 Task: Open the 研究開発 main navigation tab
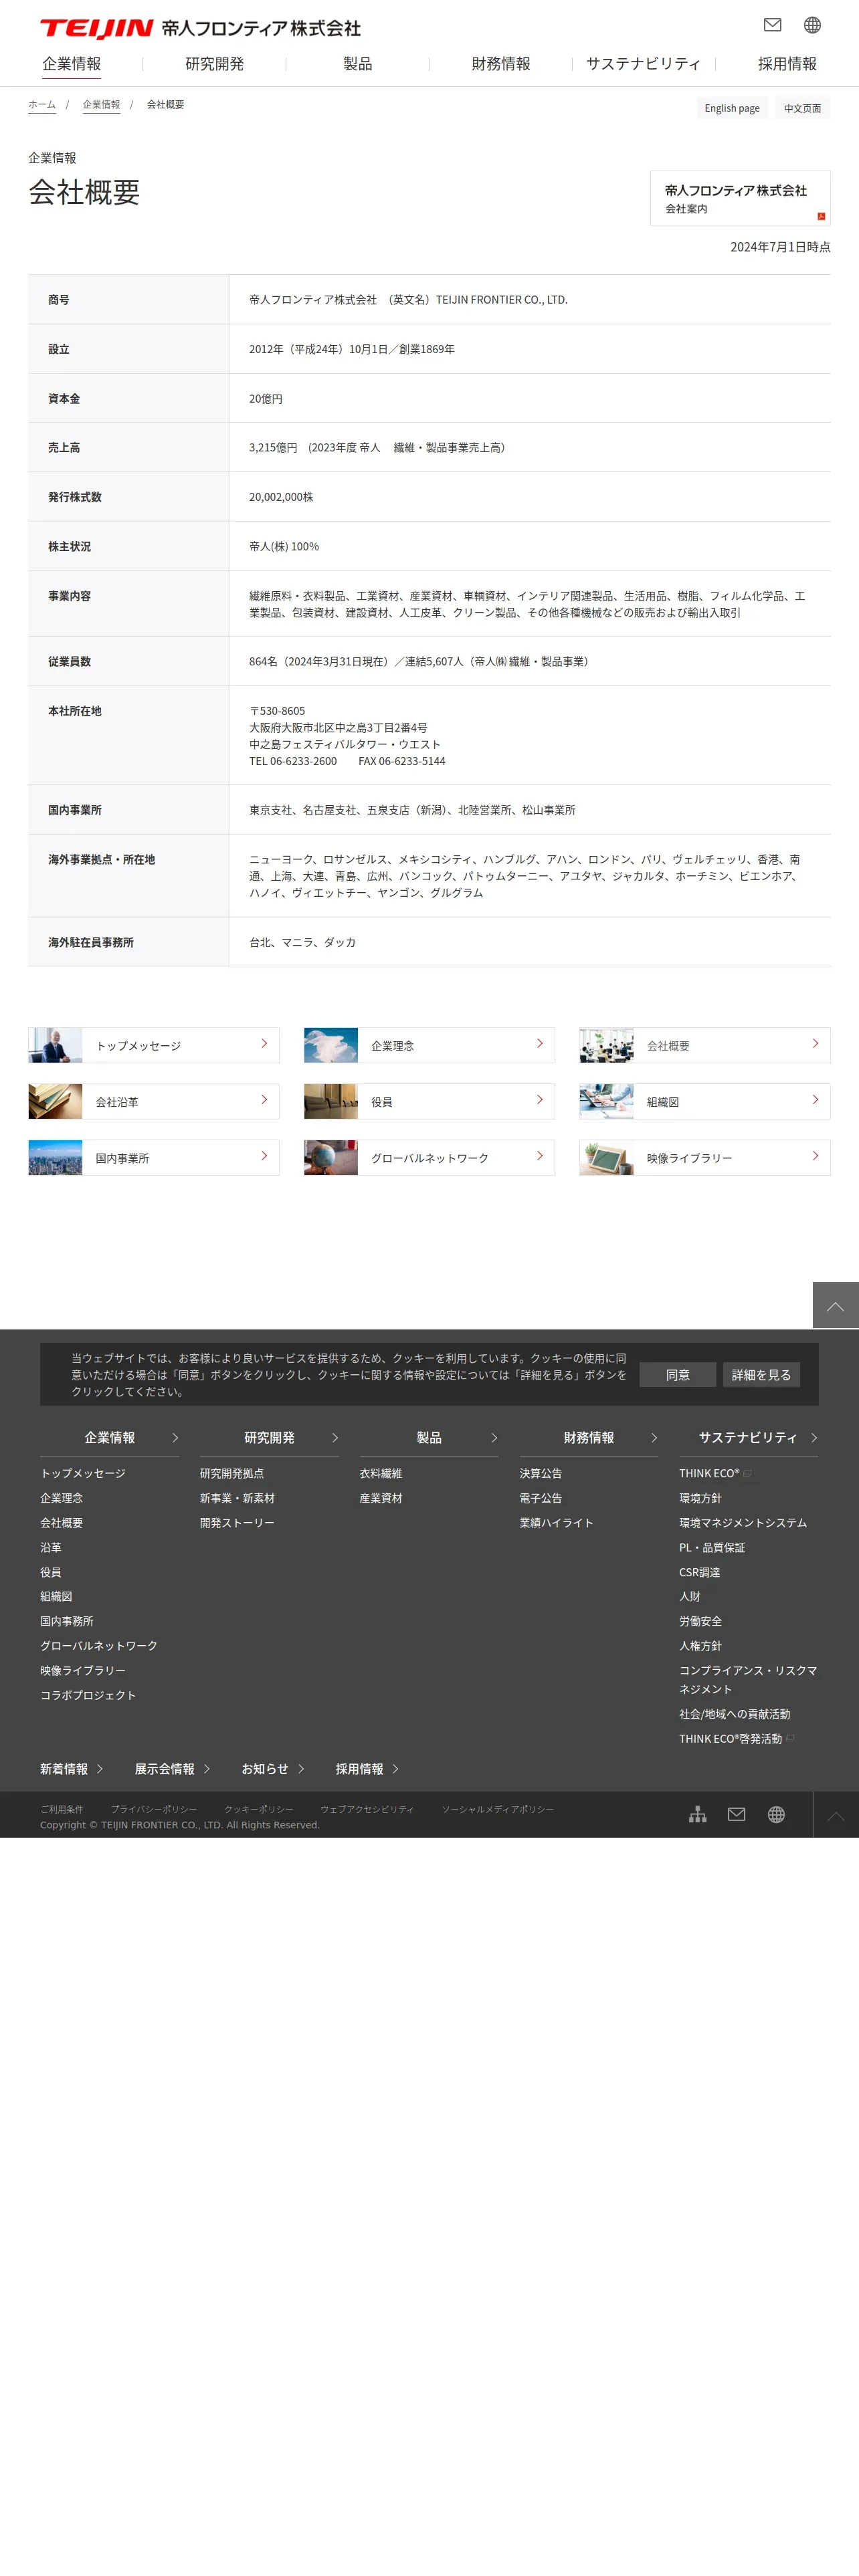(215, 64)
